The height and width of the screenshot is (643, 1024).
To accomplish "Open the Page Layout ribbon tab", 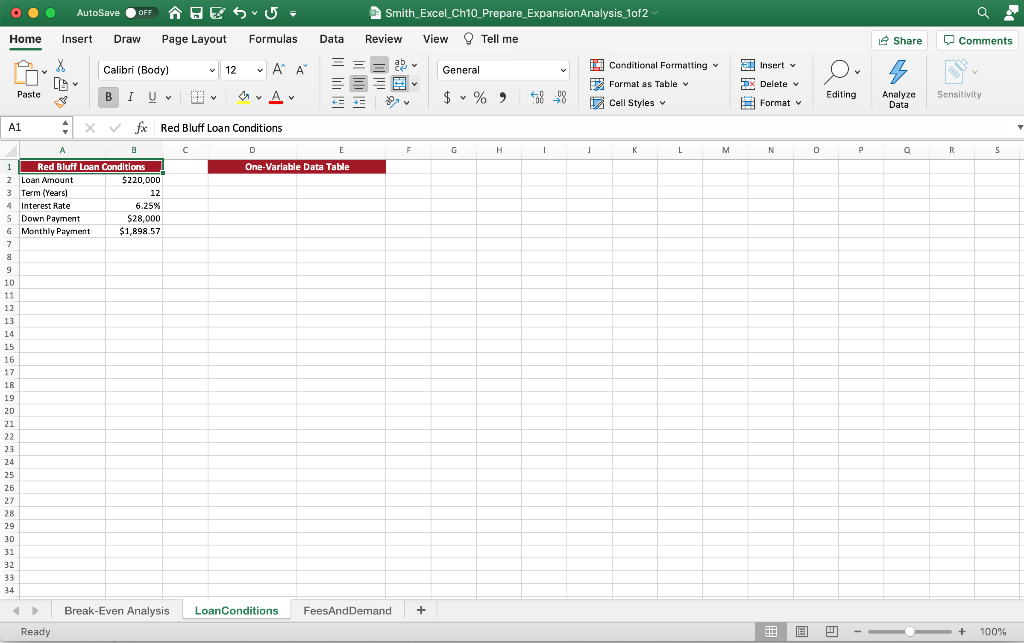I will [x=194, y=39].
